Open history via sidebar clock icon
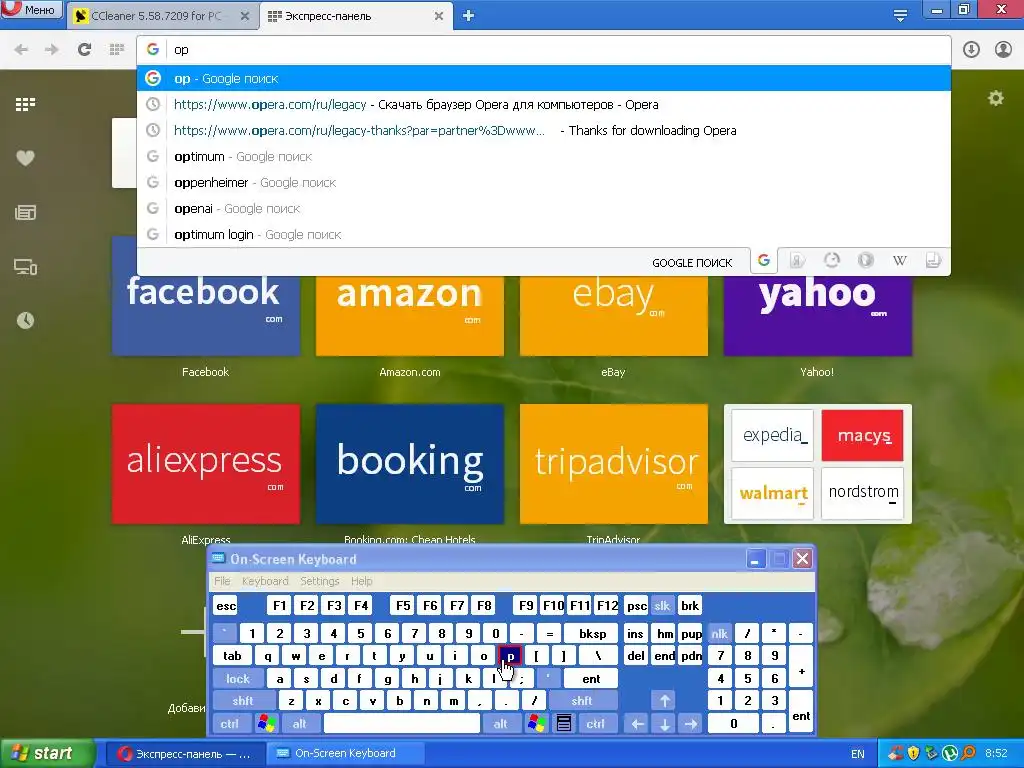The height and width of the screenshot is (768, 1024). click(25, 320)
